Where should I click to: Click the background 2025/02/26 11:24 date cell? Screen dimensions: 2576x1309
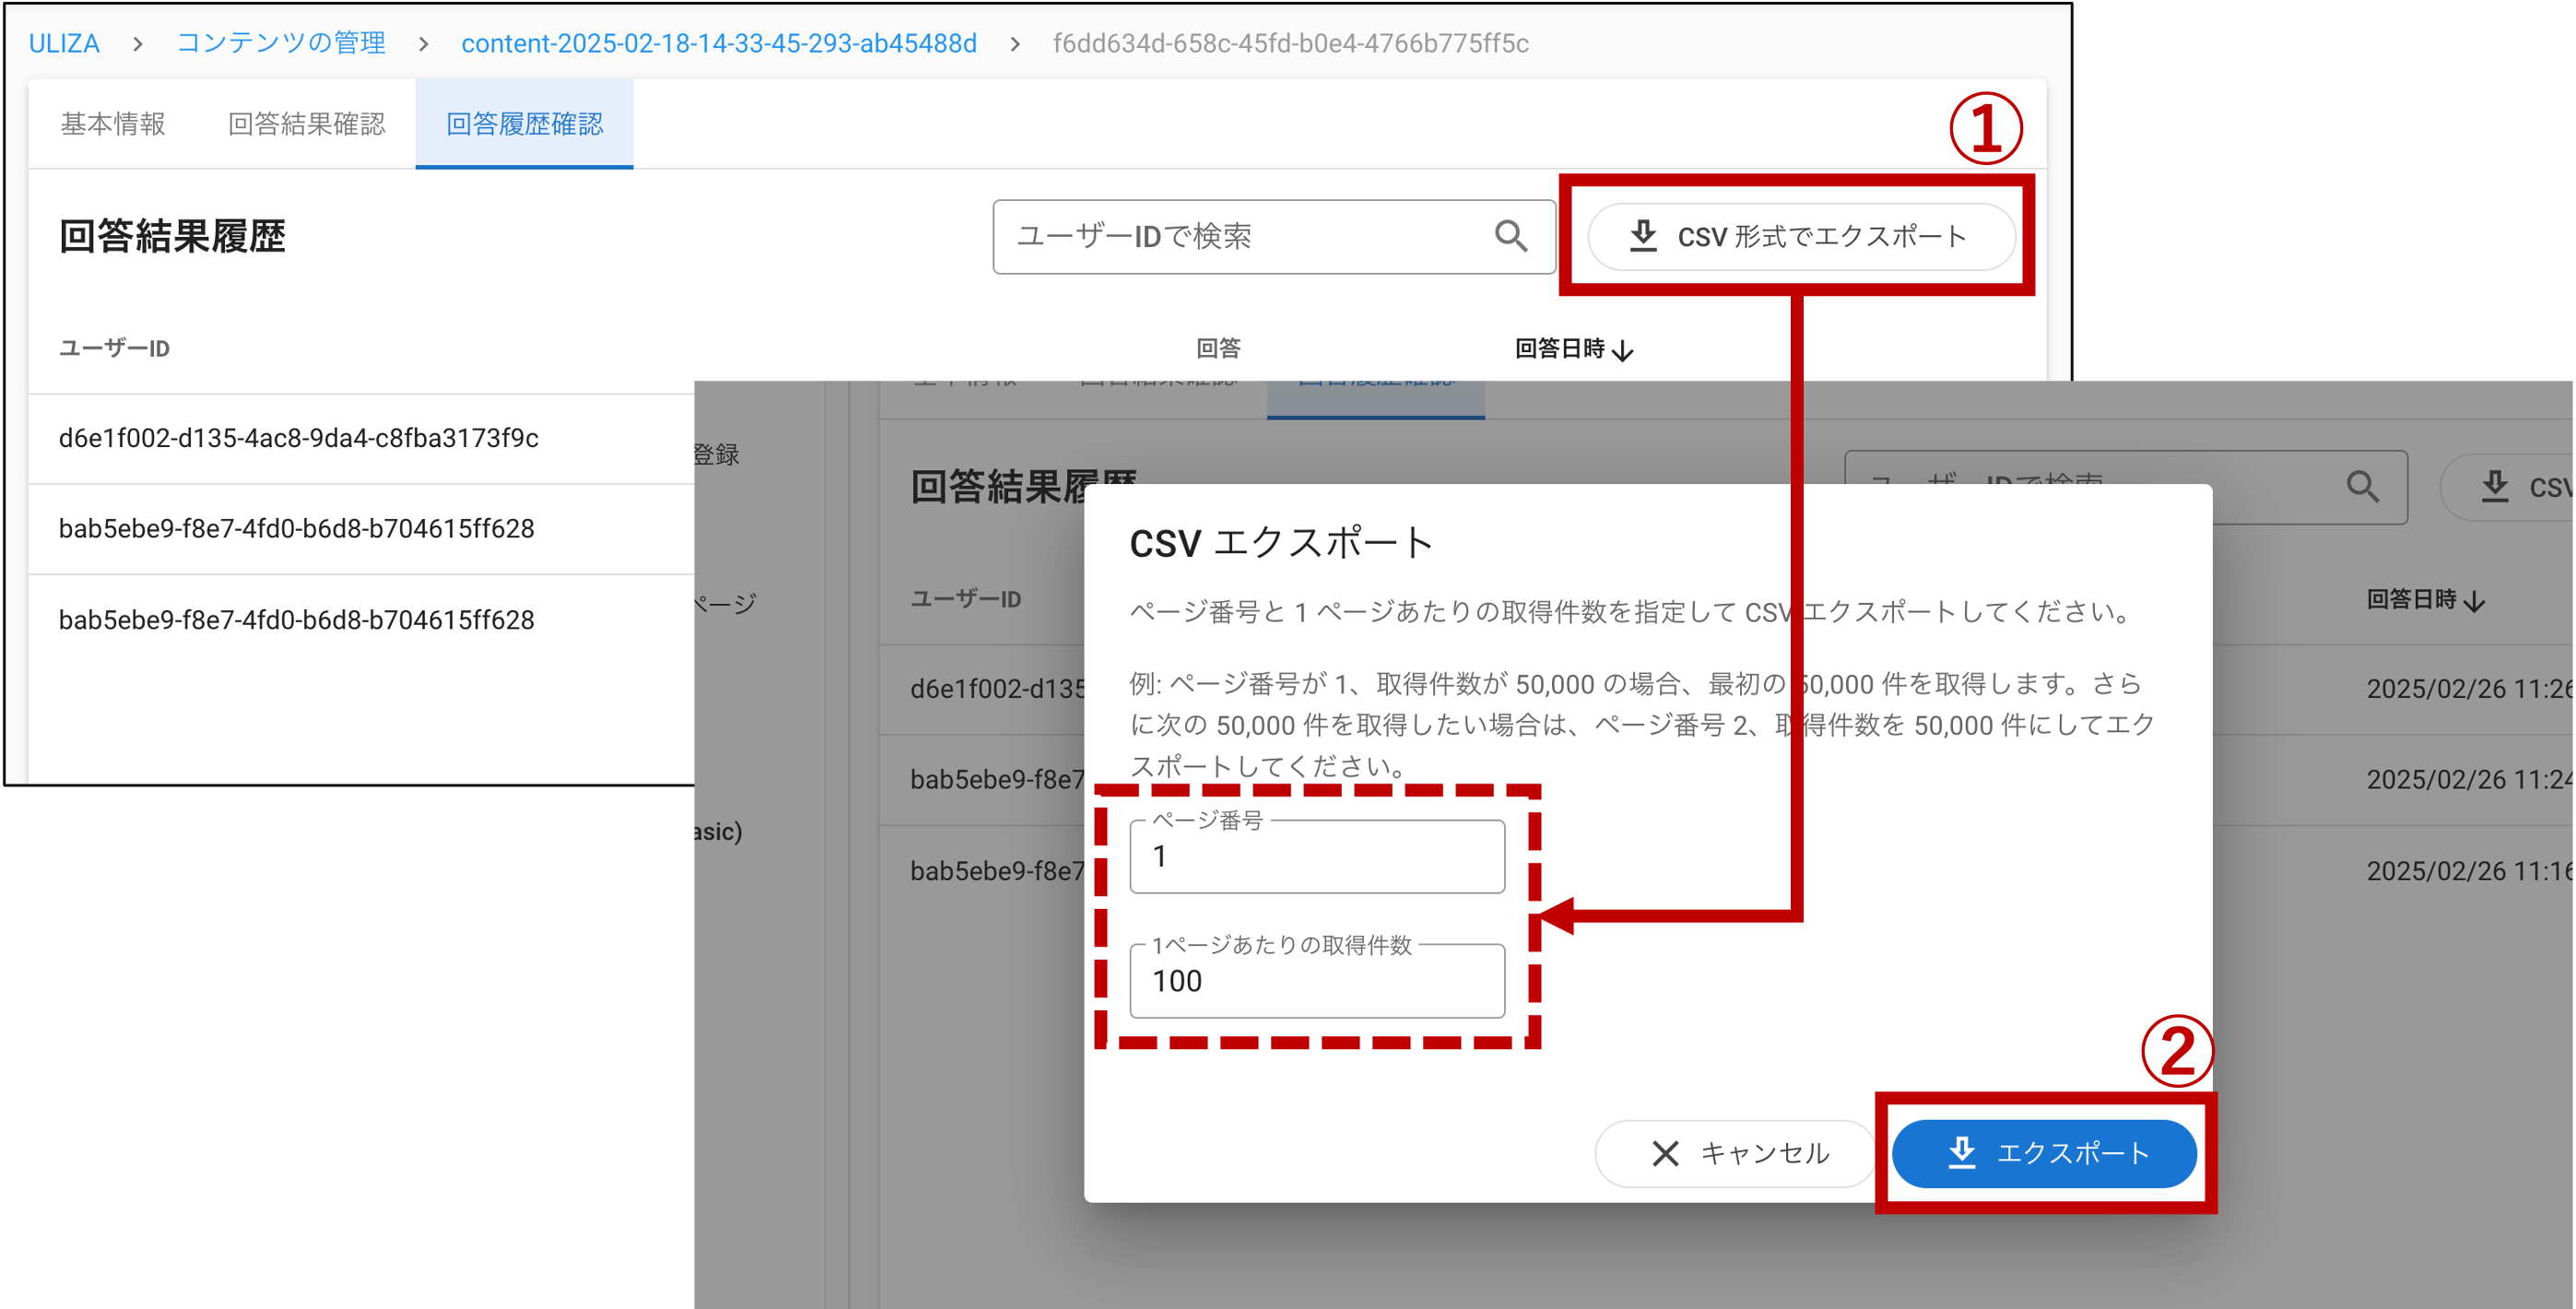tap(2468, 779)
